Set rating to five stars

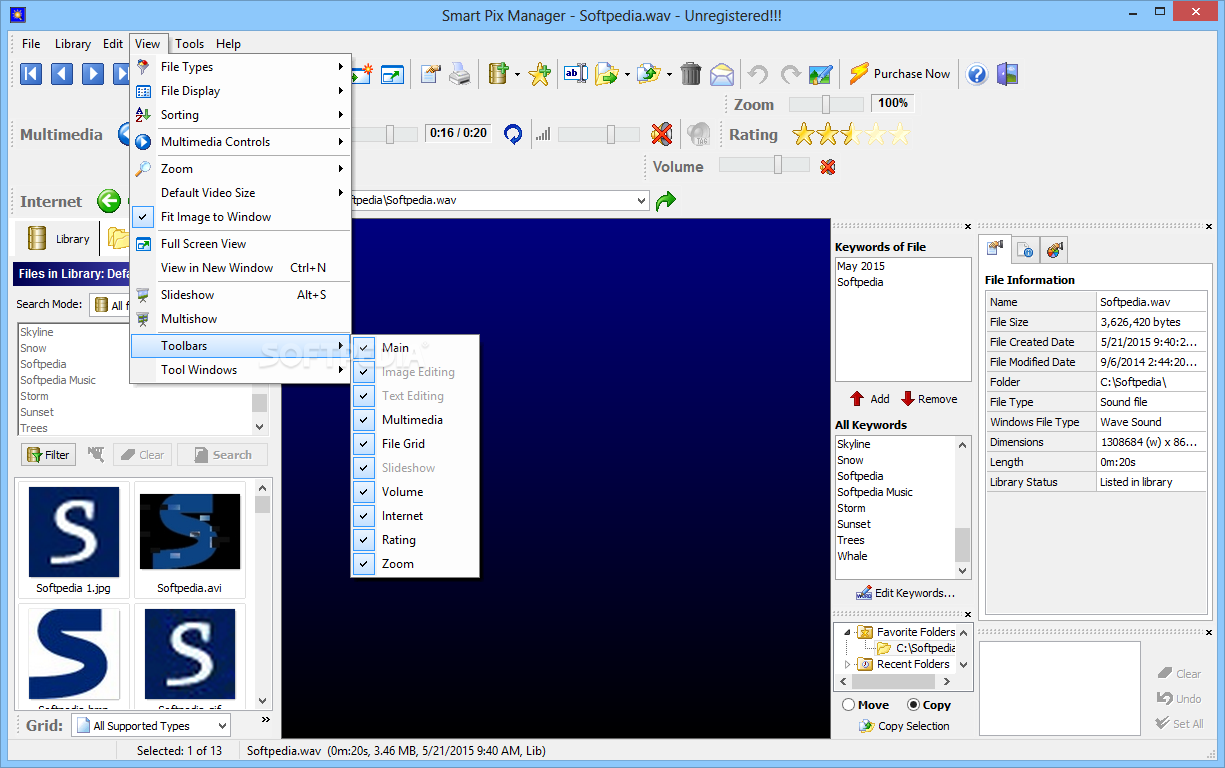click(x=900, y=134)
